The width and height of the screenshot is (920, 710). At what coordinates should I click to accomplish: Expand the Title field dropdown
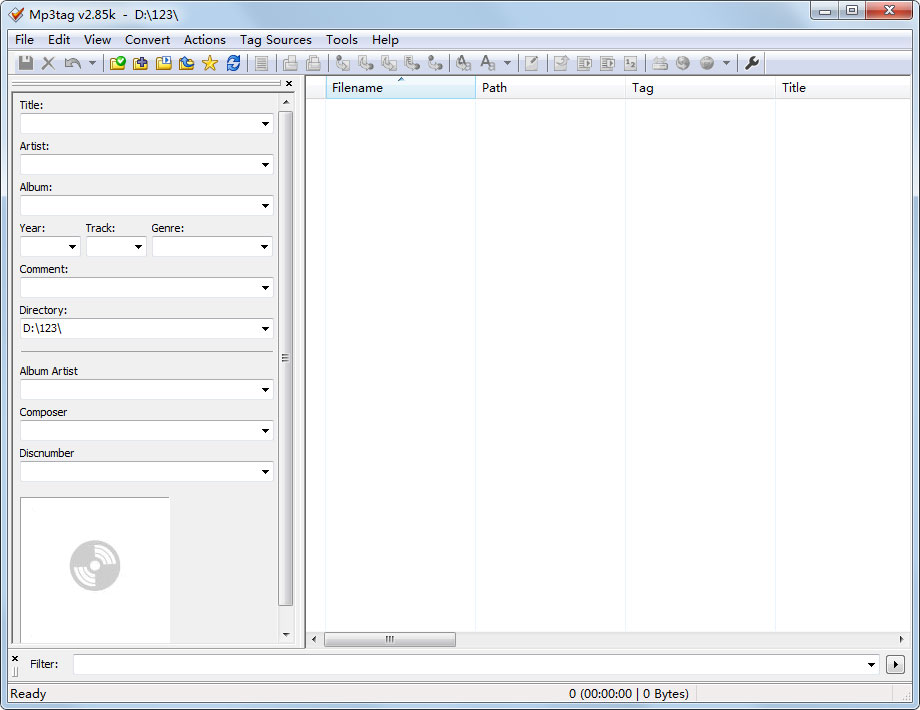[x=265, y=124]
